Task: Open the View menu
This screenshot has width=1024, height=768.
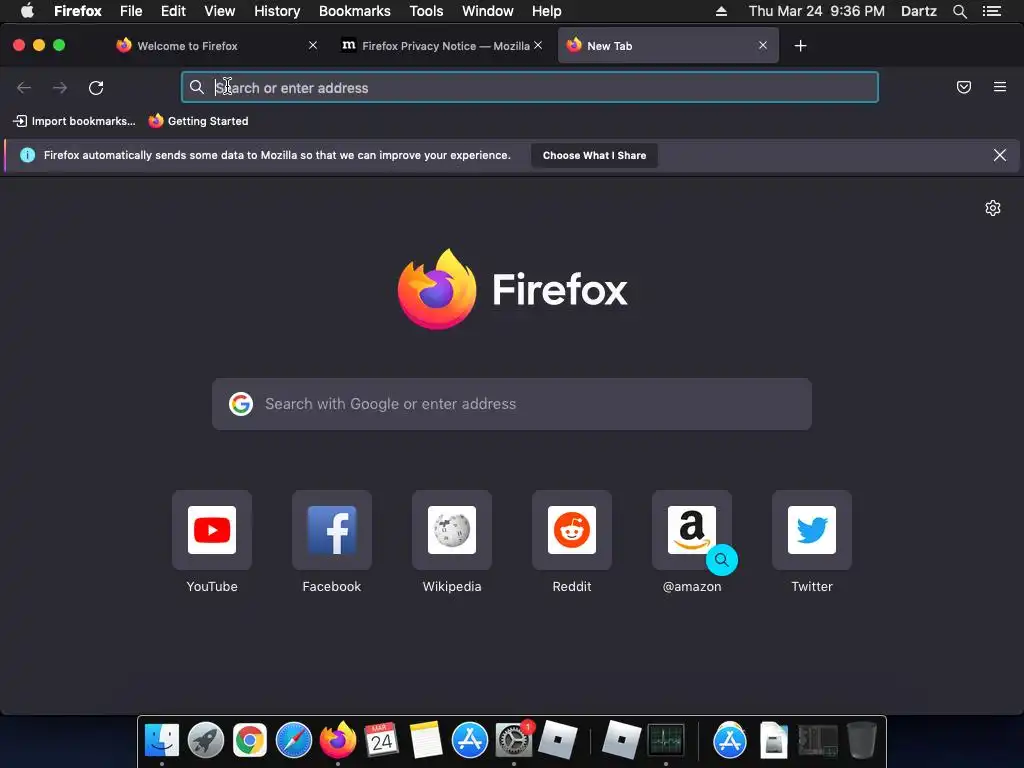Action: click(x=219, y=11)
